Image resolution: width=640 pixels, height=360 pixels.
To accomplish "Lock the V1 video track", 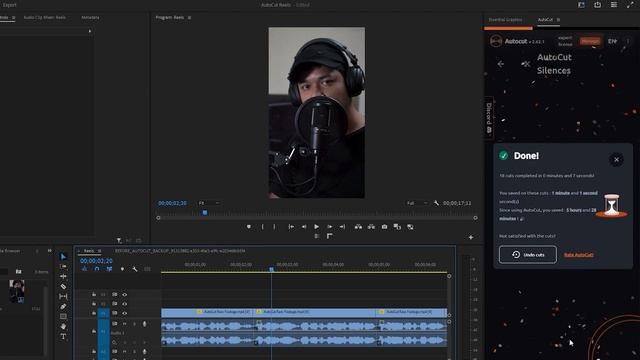I will [x=94, y=313].
